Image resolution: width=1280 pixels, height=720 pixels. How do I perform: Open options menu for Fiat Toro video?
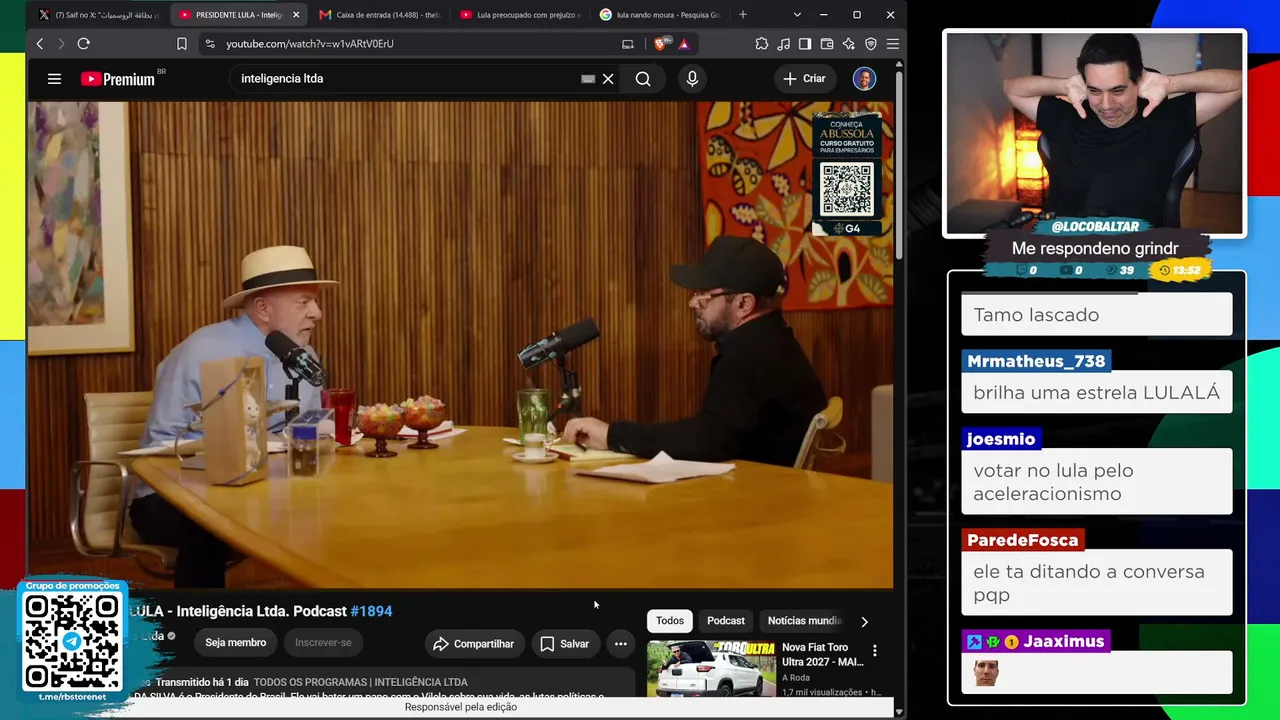click(875, 651)
